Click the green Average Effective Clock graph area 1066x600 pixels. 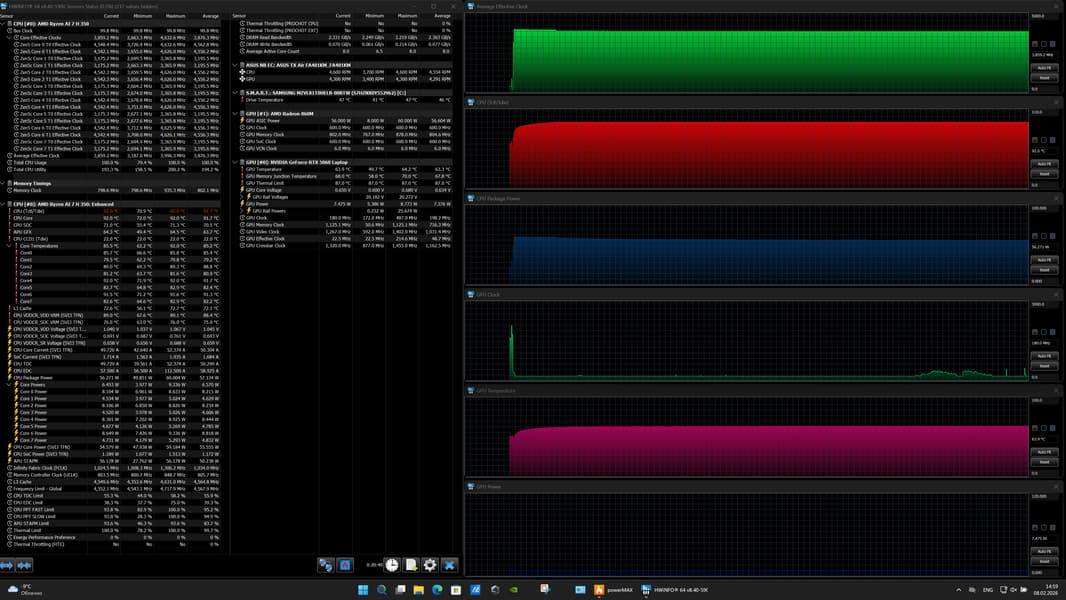click(770, 58)
